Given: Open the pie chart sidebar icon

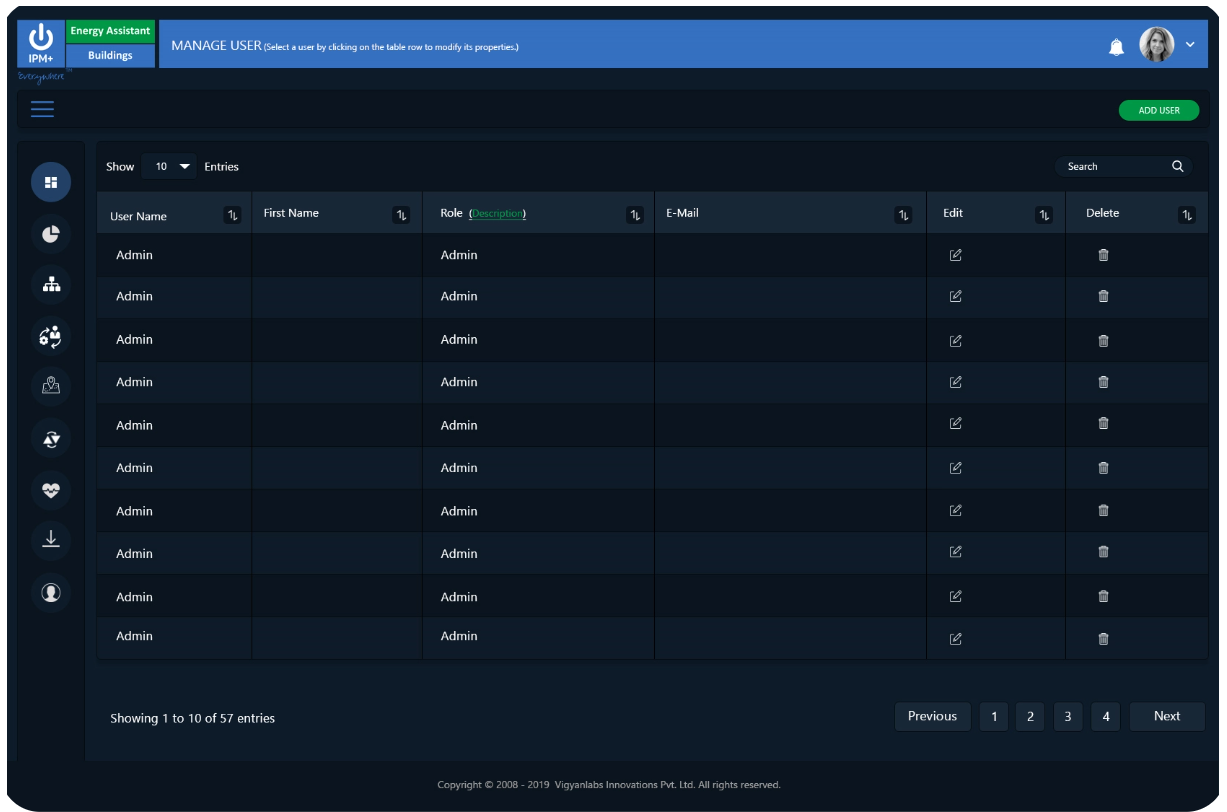Looking at the screenshot, I should pos(51,234).
